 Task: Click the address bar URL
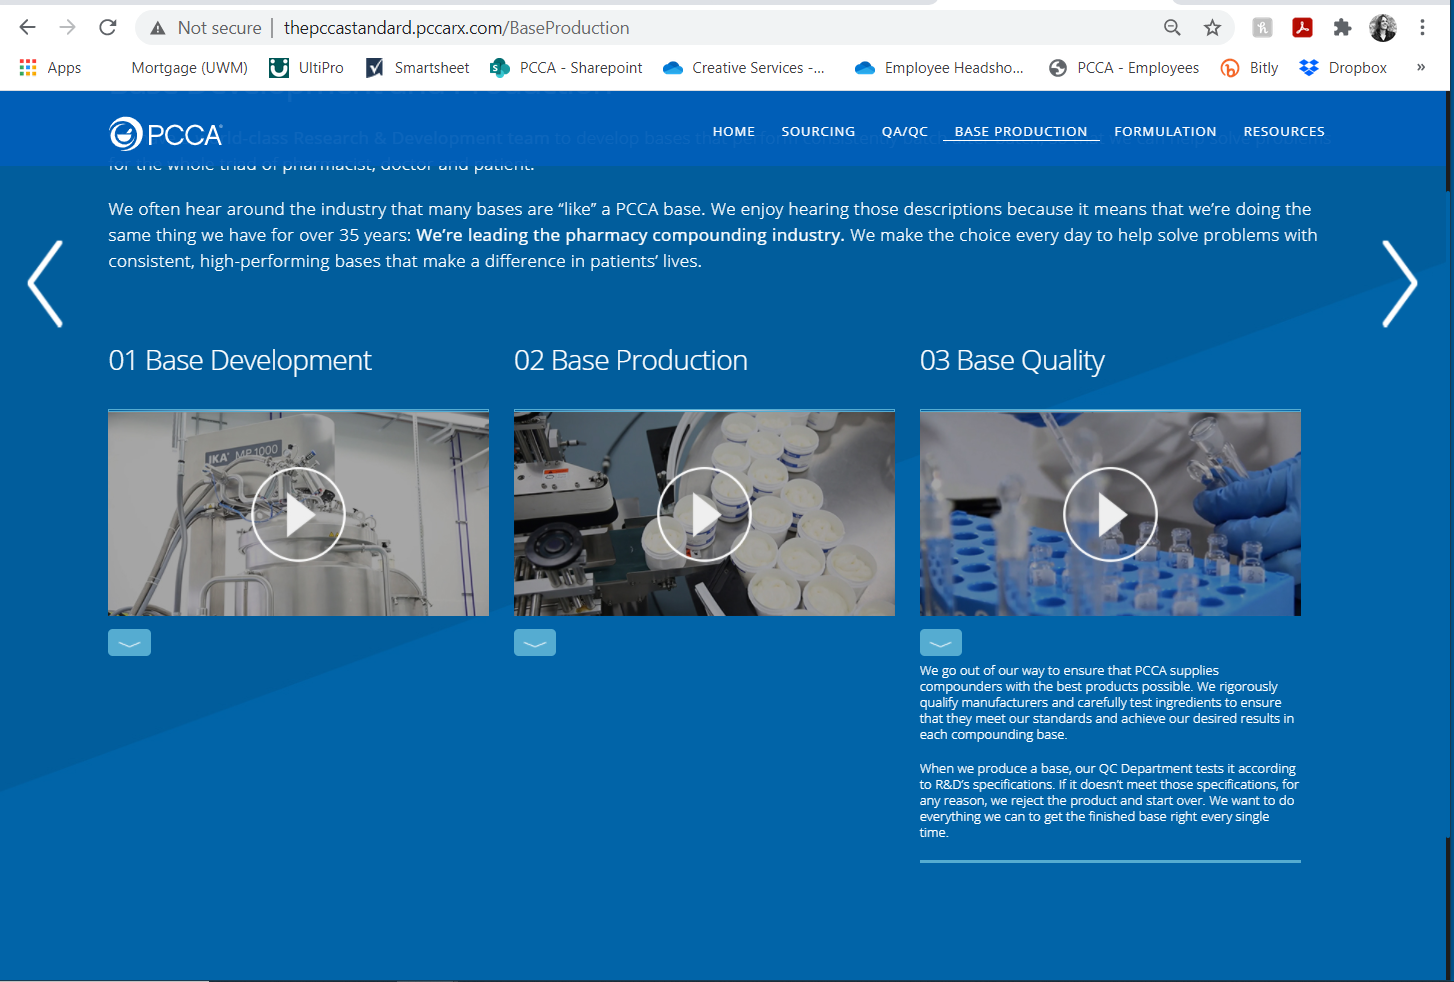pos(456,28)
